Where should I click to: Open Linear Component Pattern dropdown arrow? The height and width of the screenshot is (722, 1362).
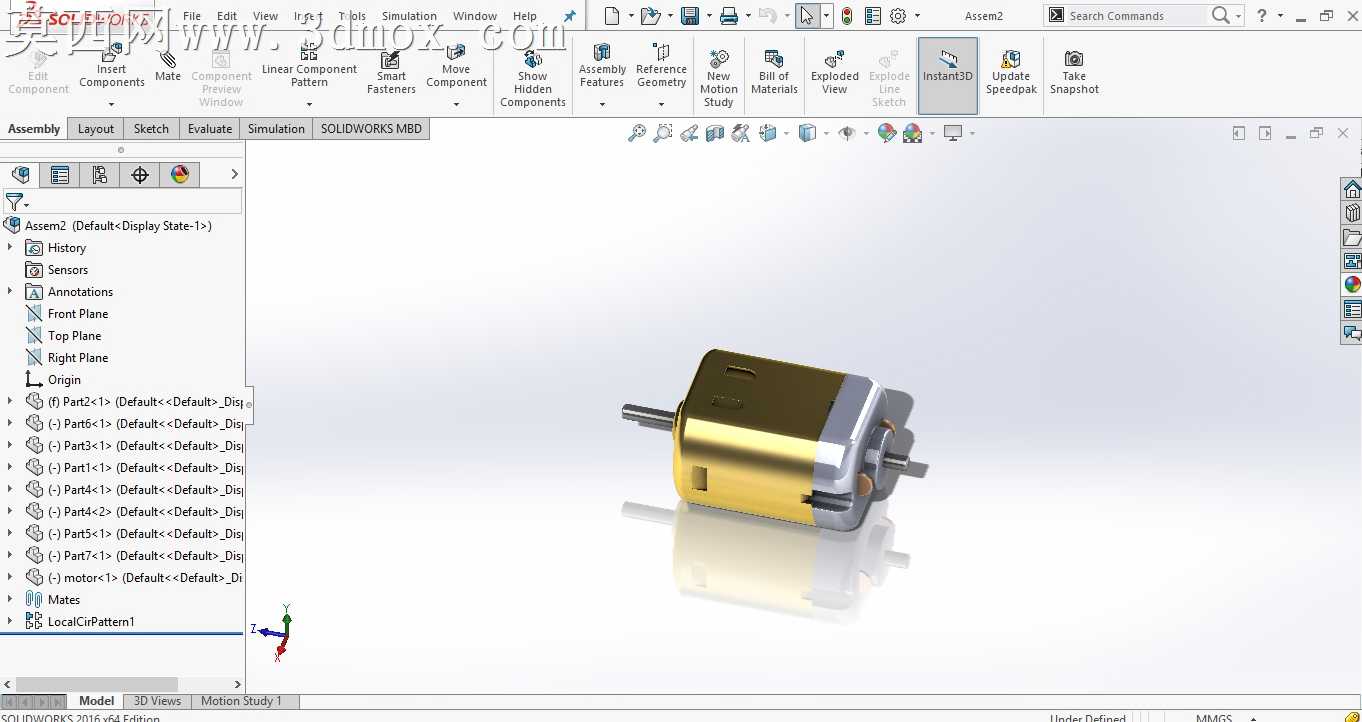(x=309, y=104)
